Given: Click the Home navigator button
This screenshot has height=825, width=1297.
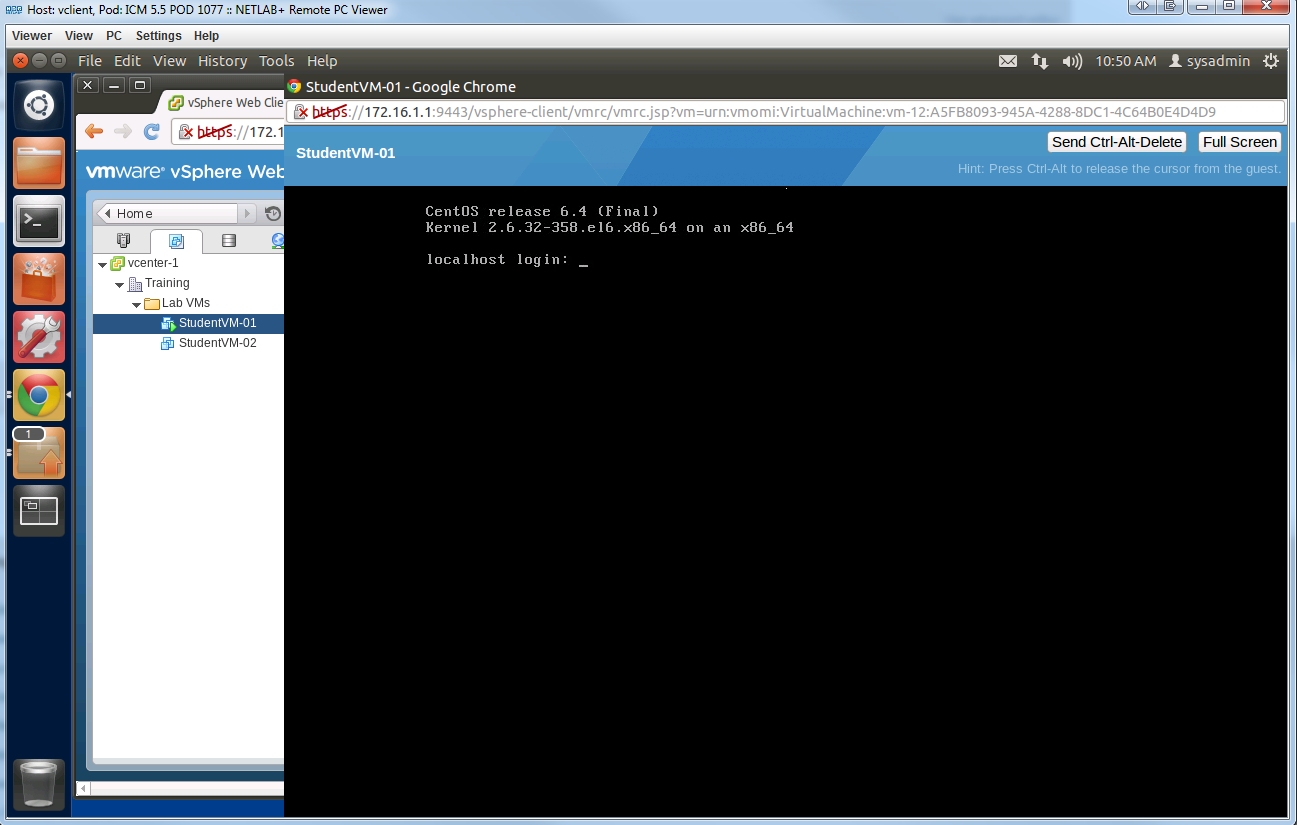Looking at the screenshot, I should (168, 213).
